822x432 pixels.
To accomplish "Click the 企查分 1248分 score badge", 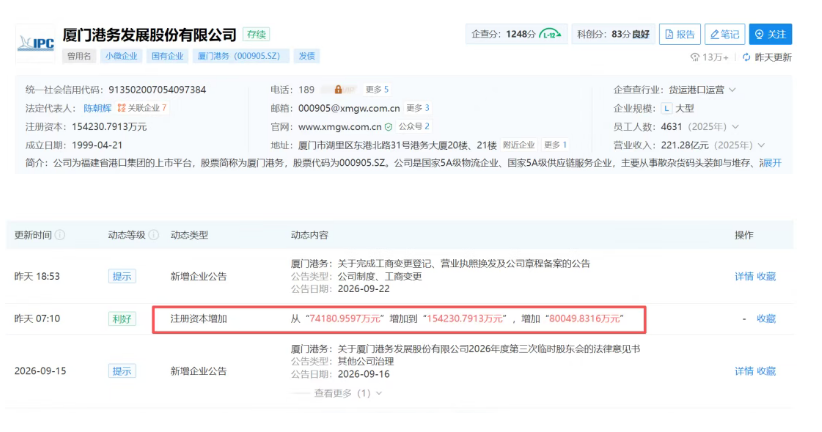I will click(516, 34).
